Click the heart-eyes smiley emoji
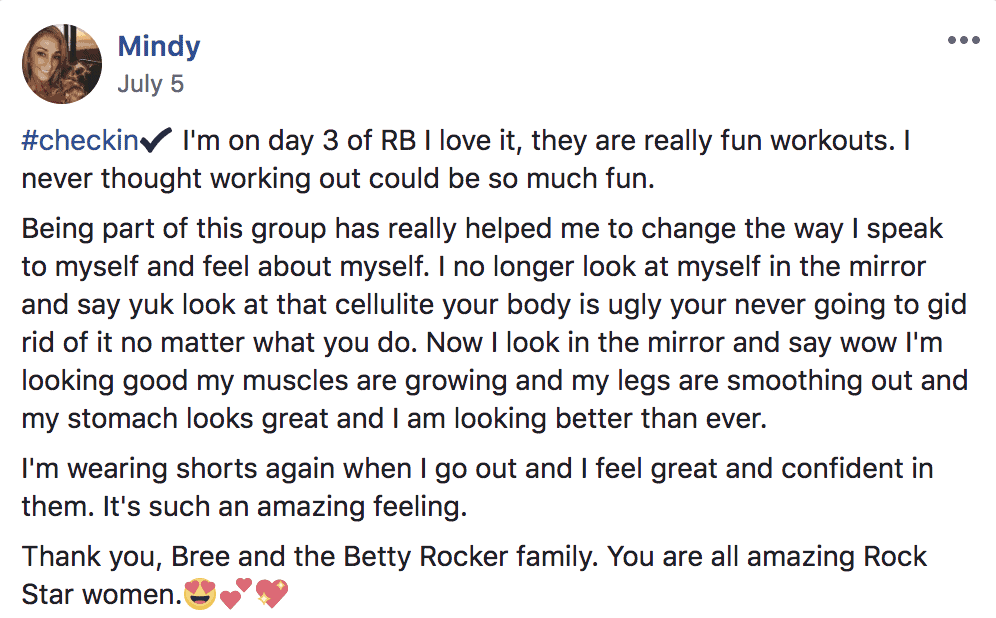Image resolution: width=996 pixels, height=618 pixels. pyautogui.click(x=199, y=594)
